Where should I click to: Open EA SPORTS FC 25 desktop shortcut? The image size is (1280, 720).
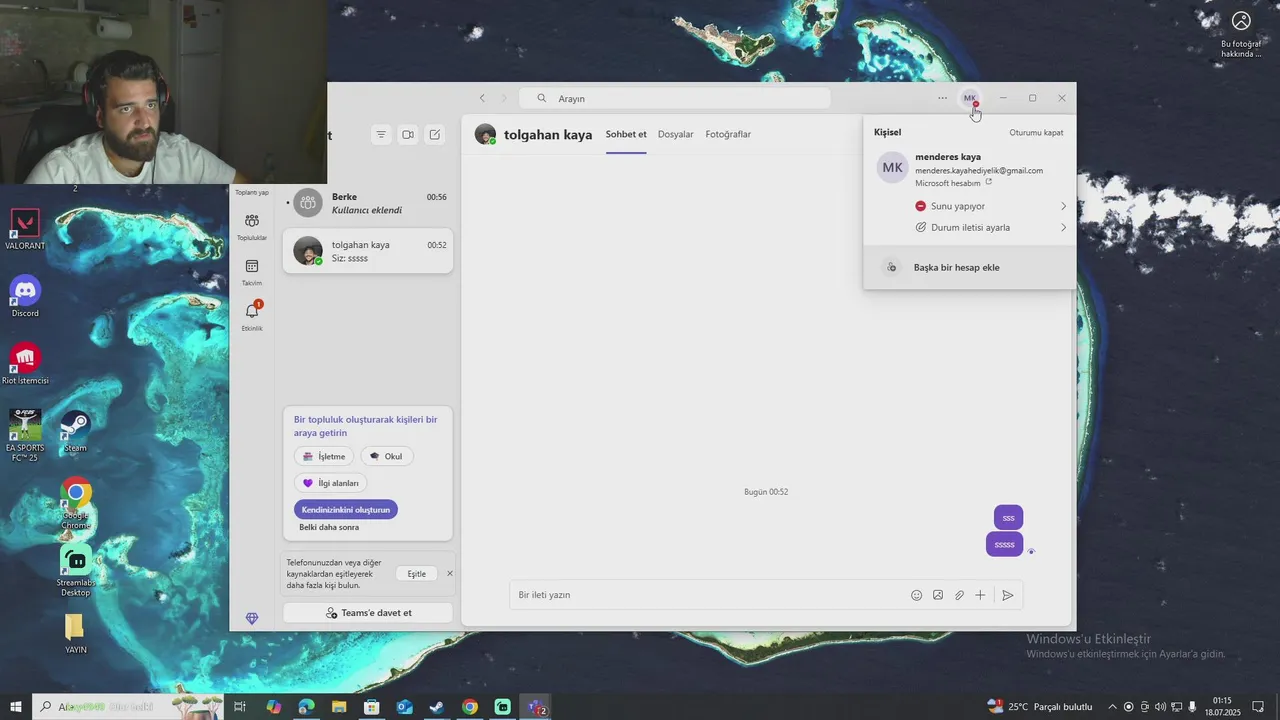click(x=25, y=435)
